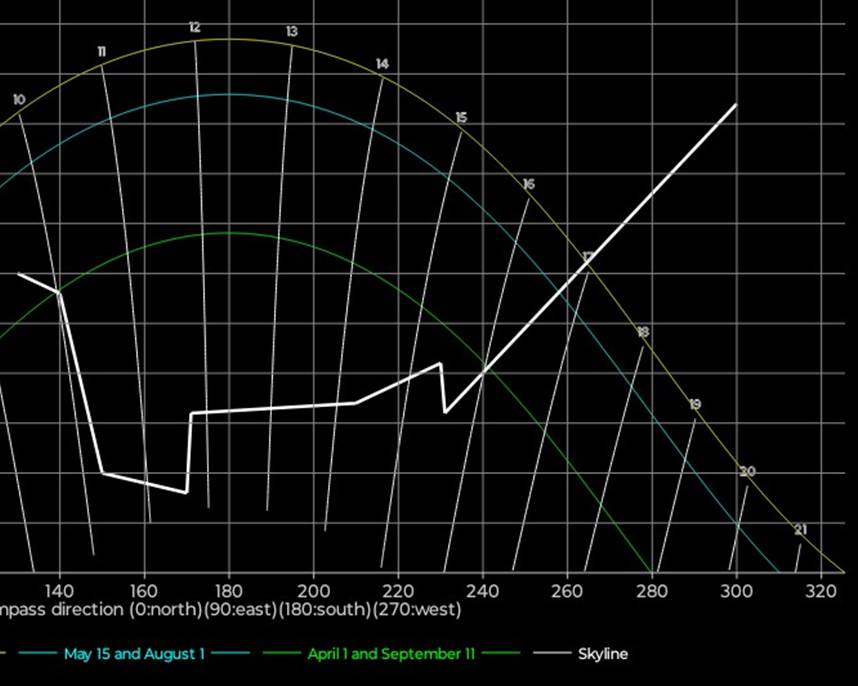
Task: Select the hour 21 label near horizon
Action: click(x=800, y=530)
